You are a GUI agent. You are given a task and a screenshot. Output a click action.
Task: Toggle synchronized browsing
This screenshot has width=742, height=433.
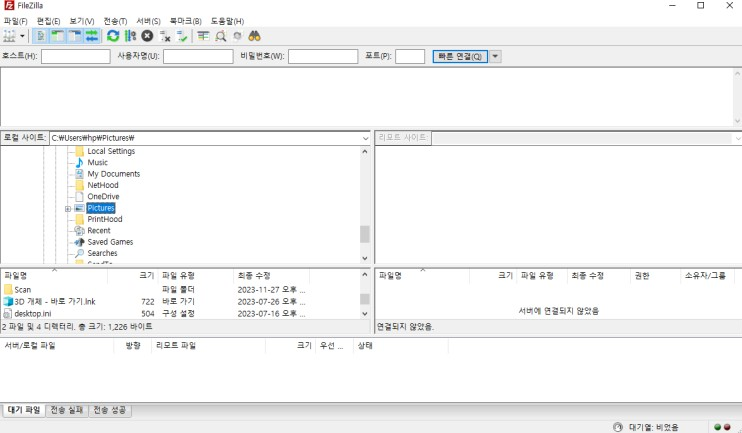coord(238,36)
